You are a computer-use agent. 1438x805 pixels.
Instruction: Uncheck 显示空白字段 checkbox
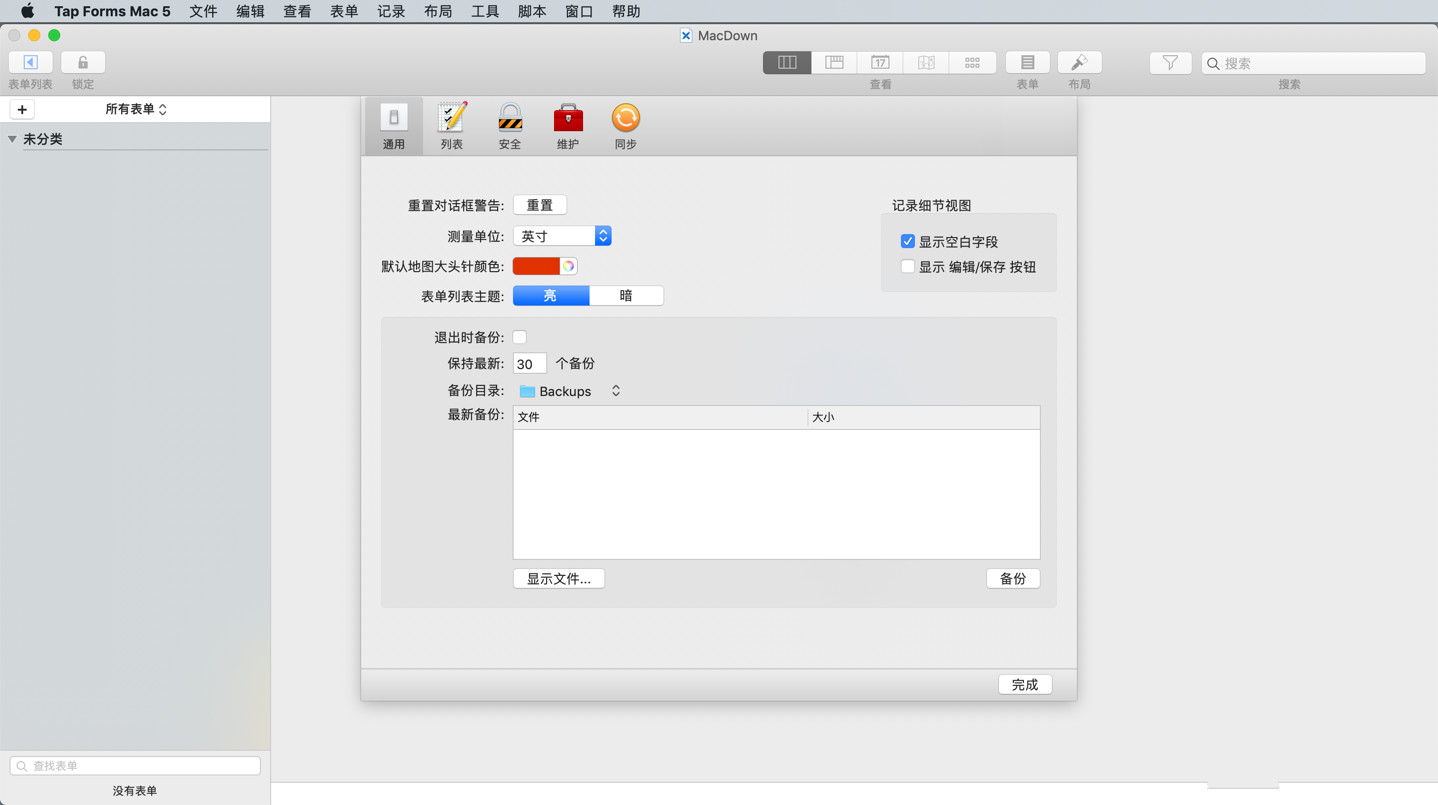pos(908,241)
